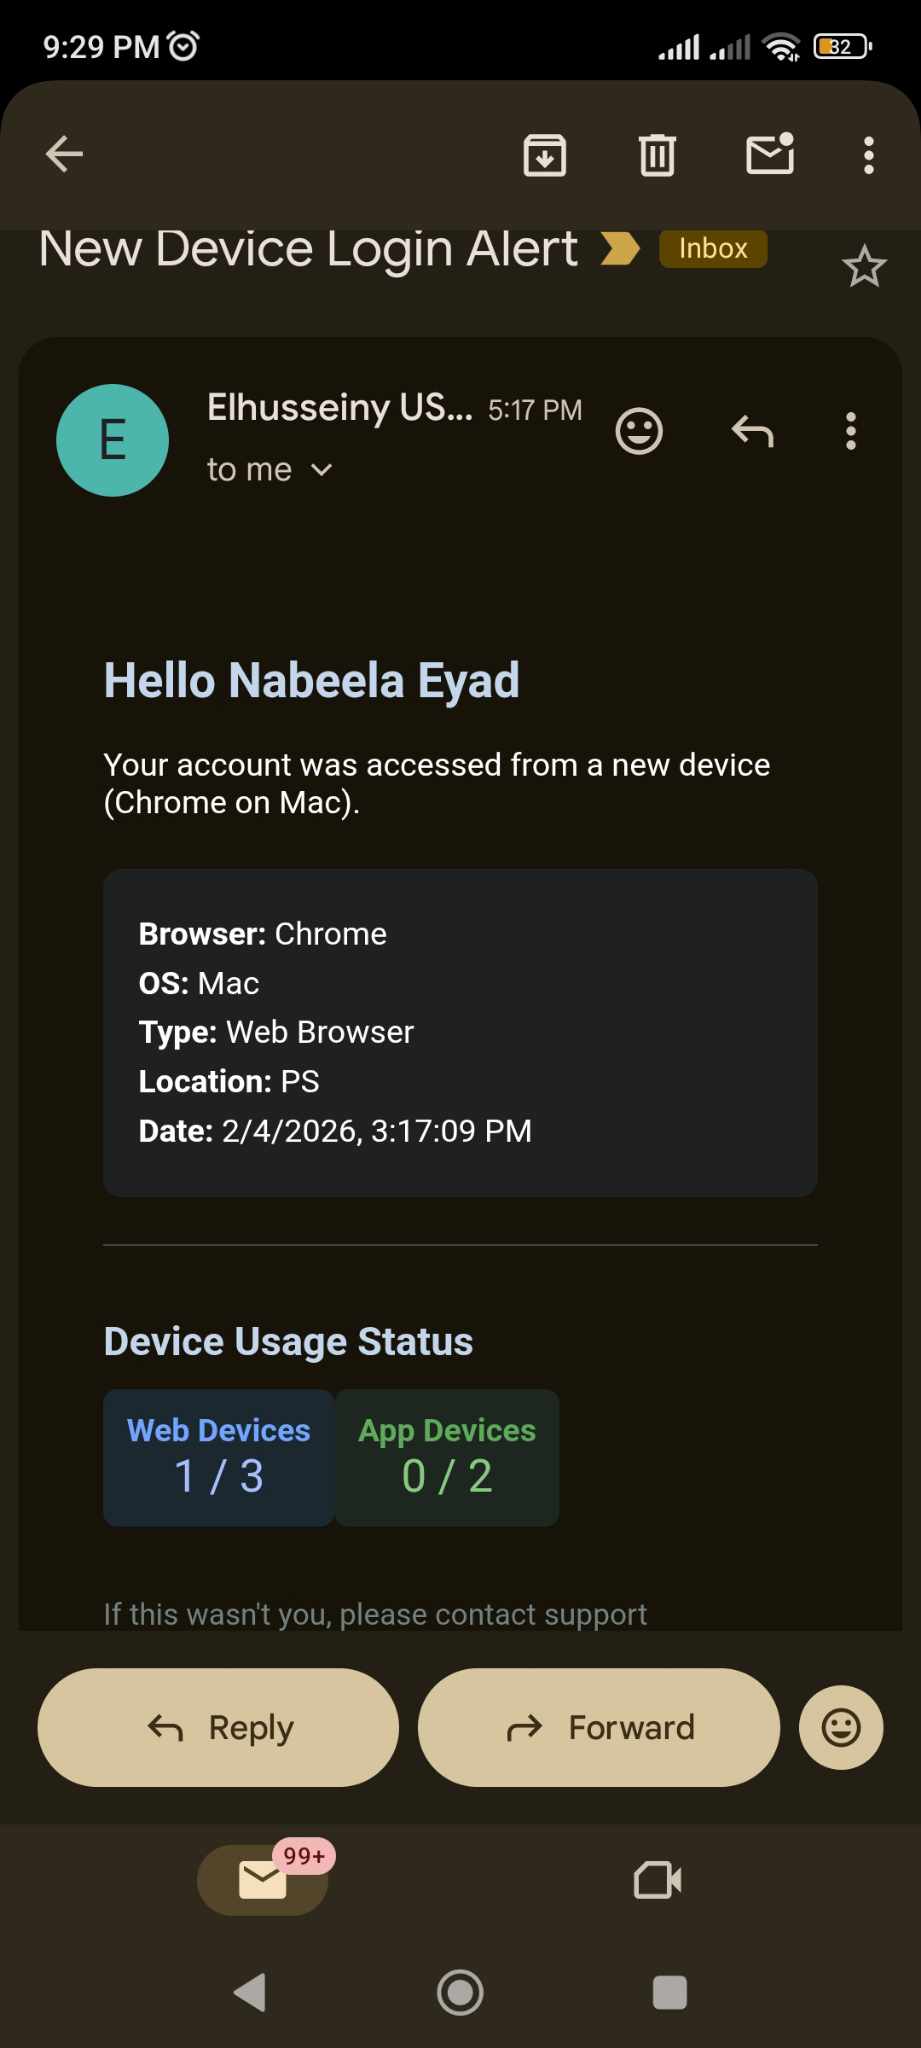
Task: Tap the Android home navigation button
Action: click(x=460, y=1992)
